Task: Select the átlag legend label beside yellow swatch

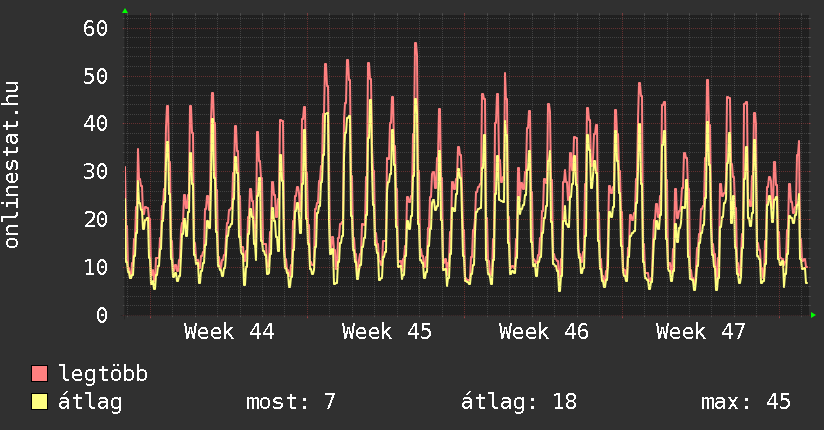Action: (x=90, y=402)
